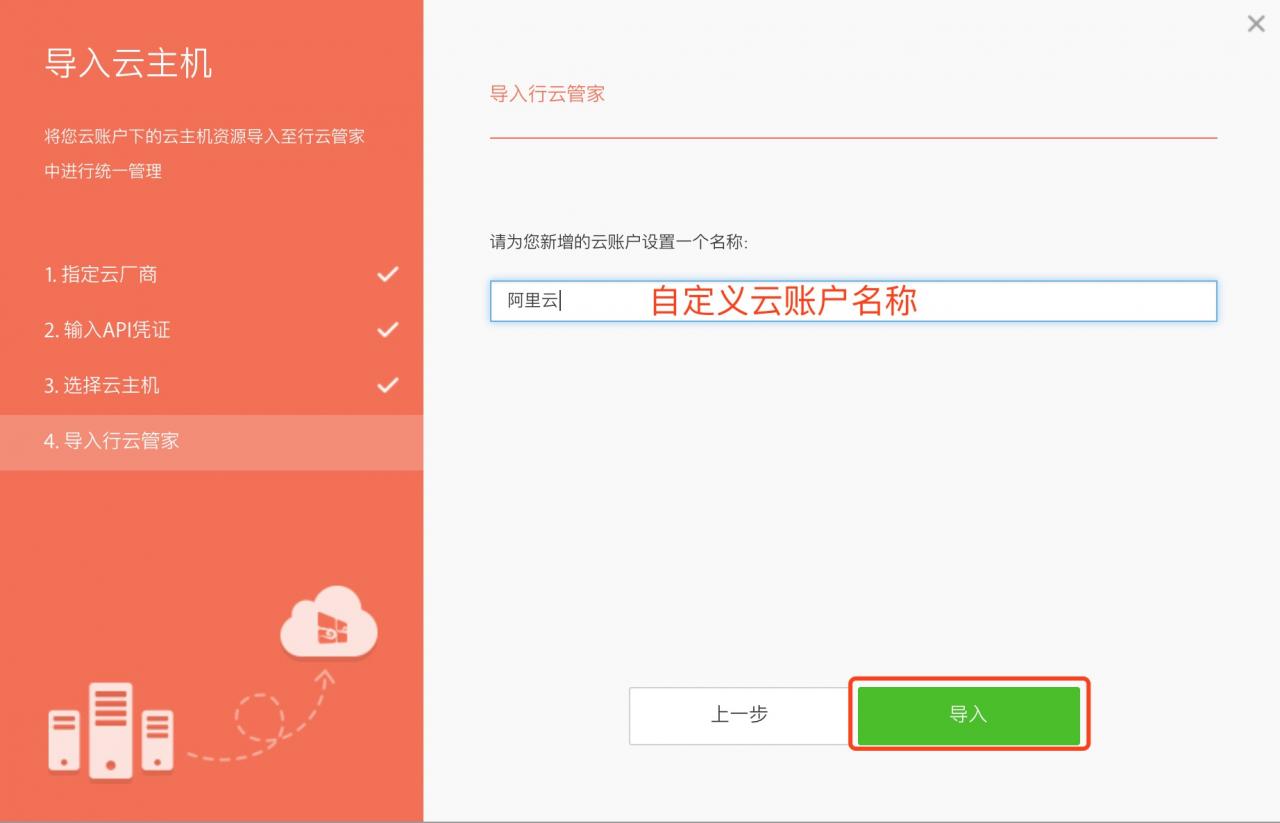Click the checkmark beside 指定云厂商
The width and height of the screenshot is (1280, 823).
click(387, 274)
